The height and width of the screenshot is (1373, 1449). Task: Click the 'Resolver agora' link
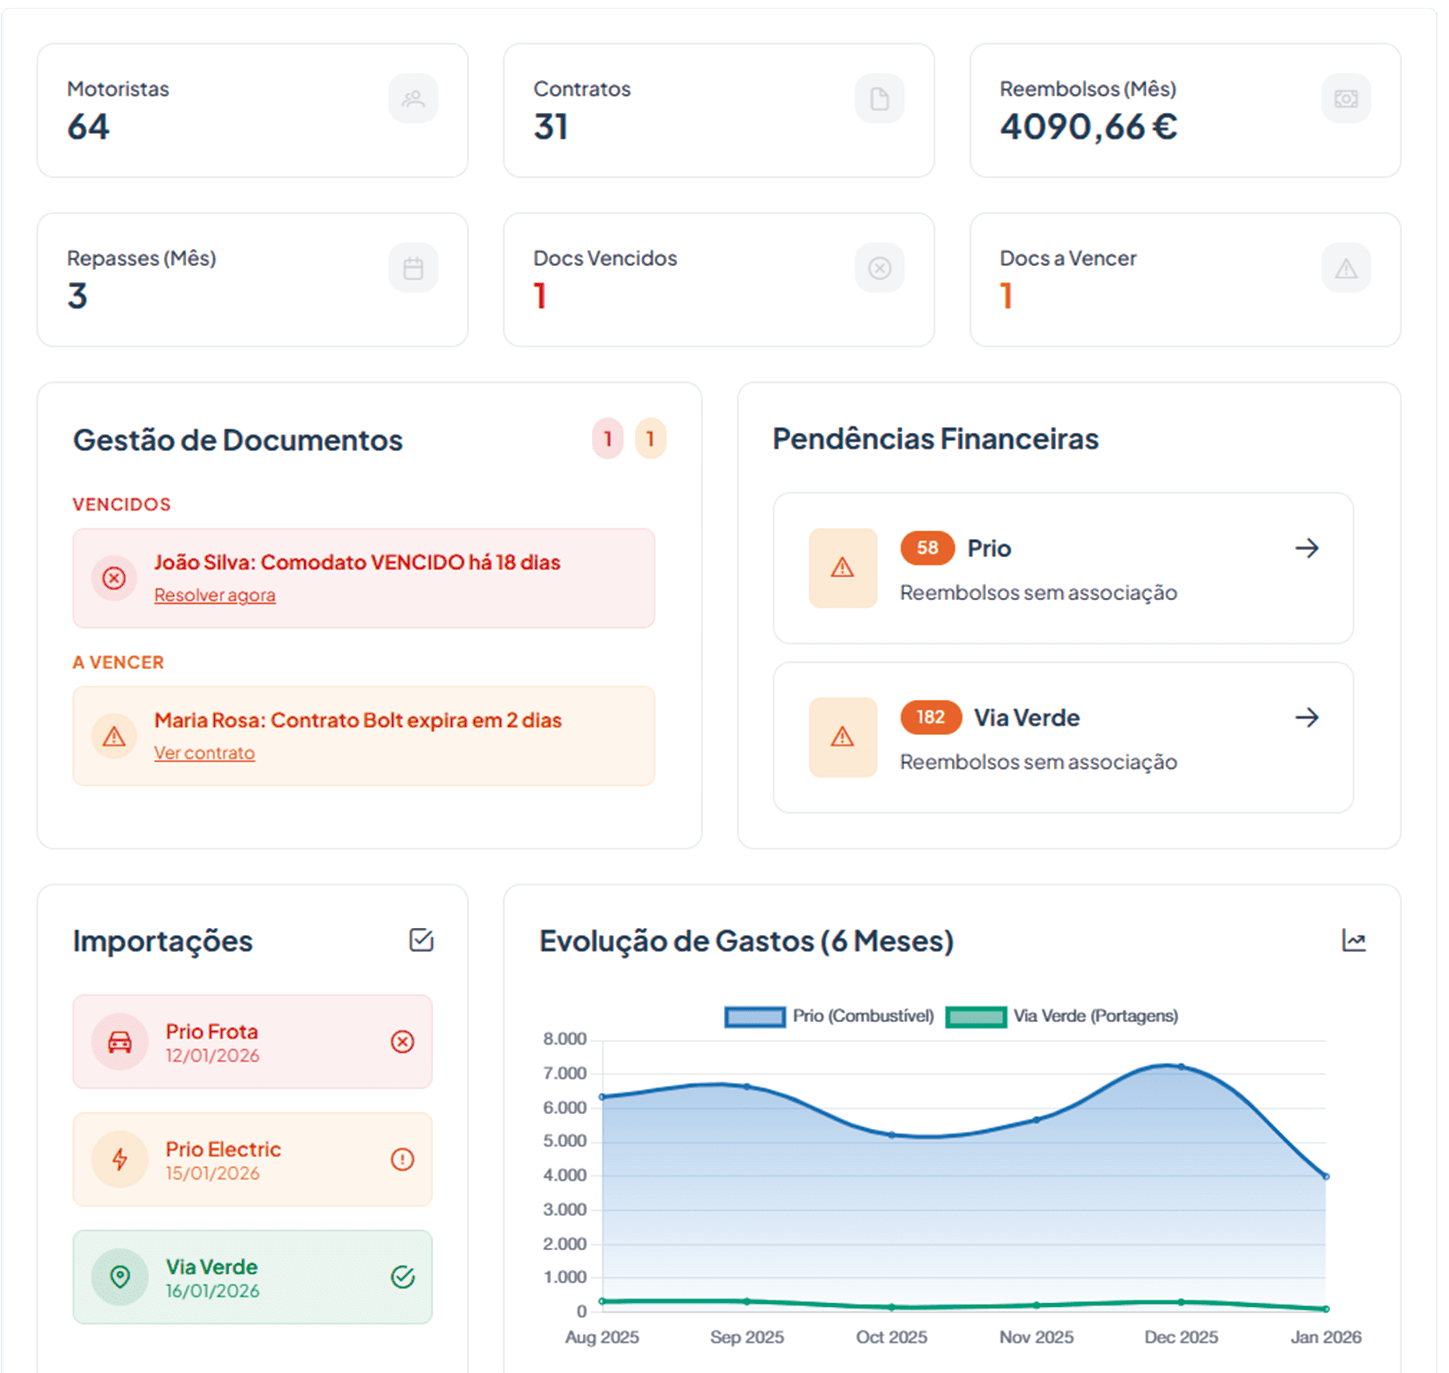[x=214, y=595]
